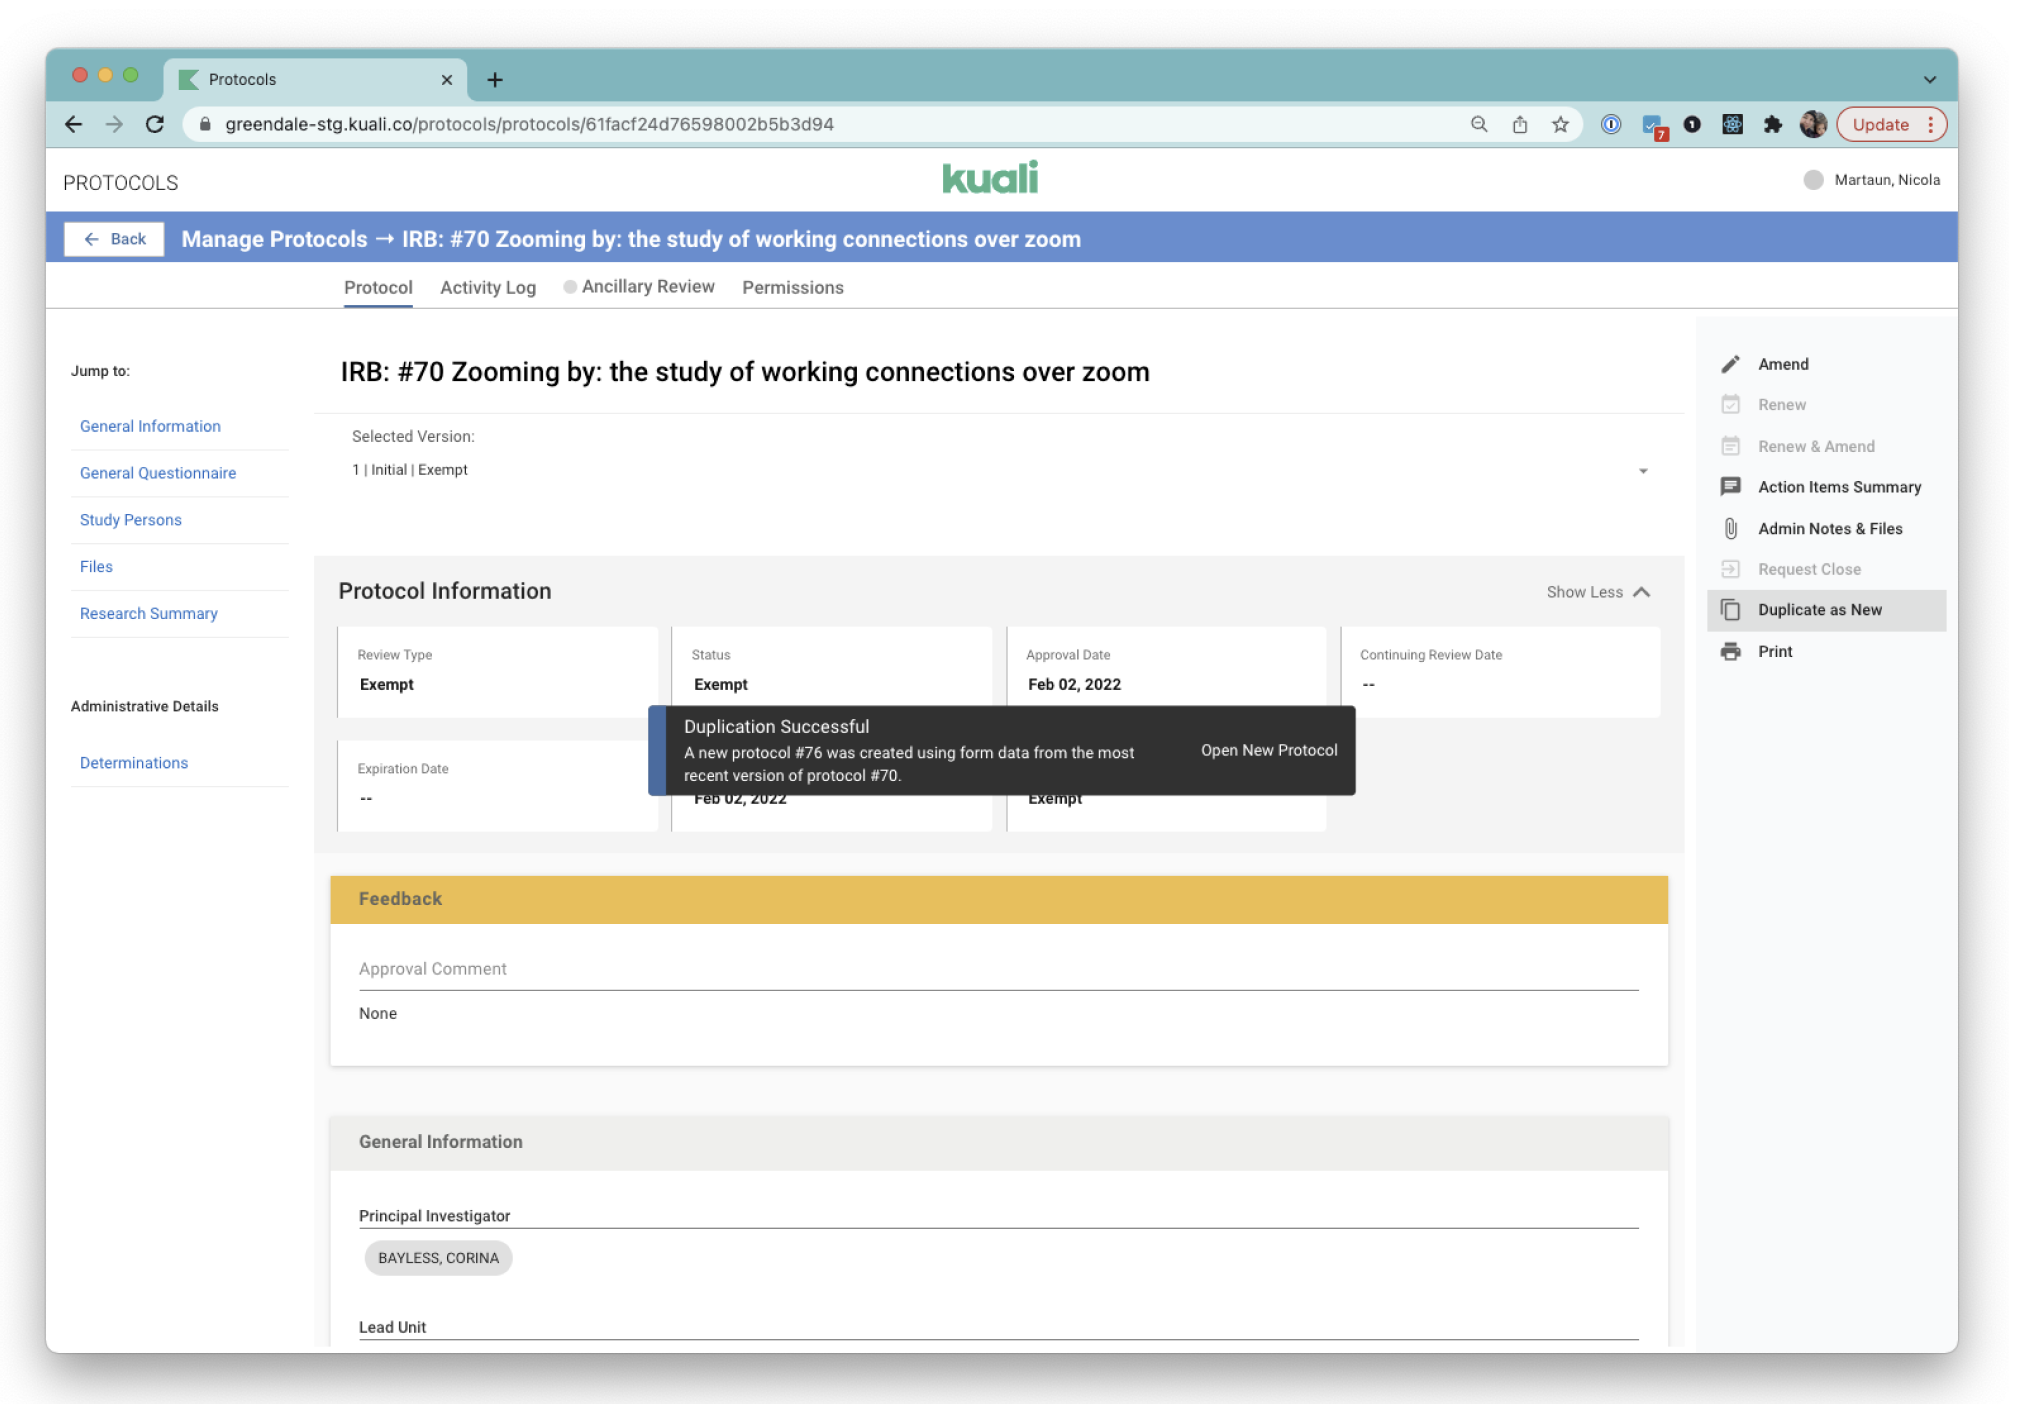The height and width of the screenshot is (1404, 2022).
Task: Click Open New Protocol in notification
Action: 1268,750
